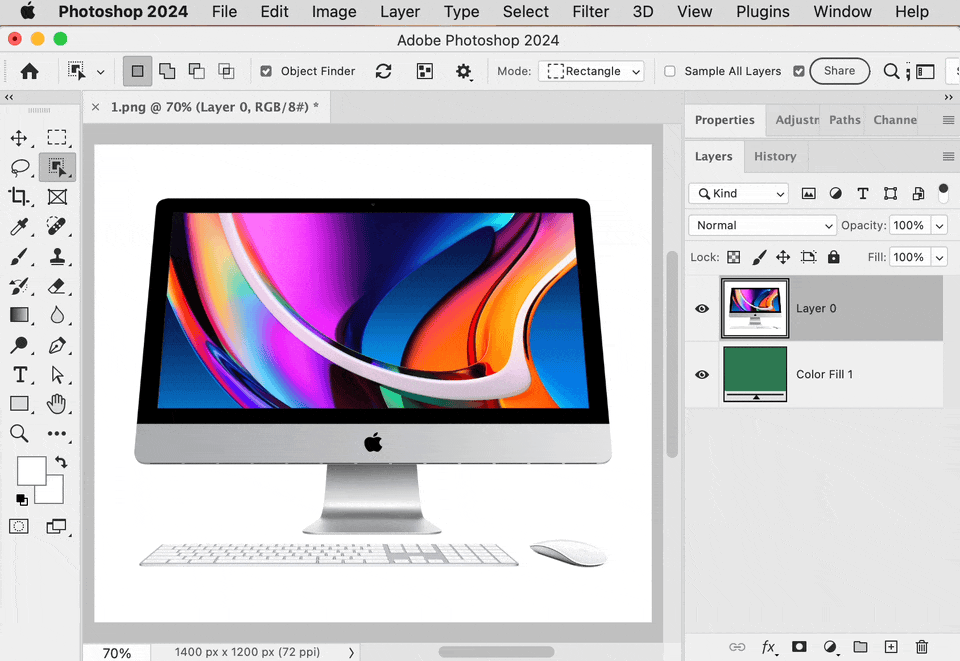
Task: Open the Layer menu
Action: click(x=400, y=12)
